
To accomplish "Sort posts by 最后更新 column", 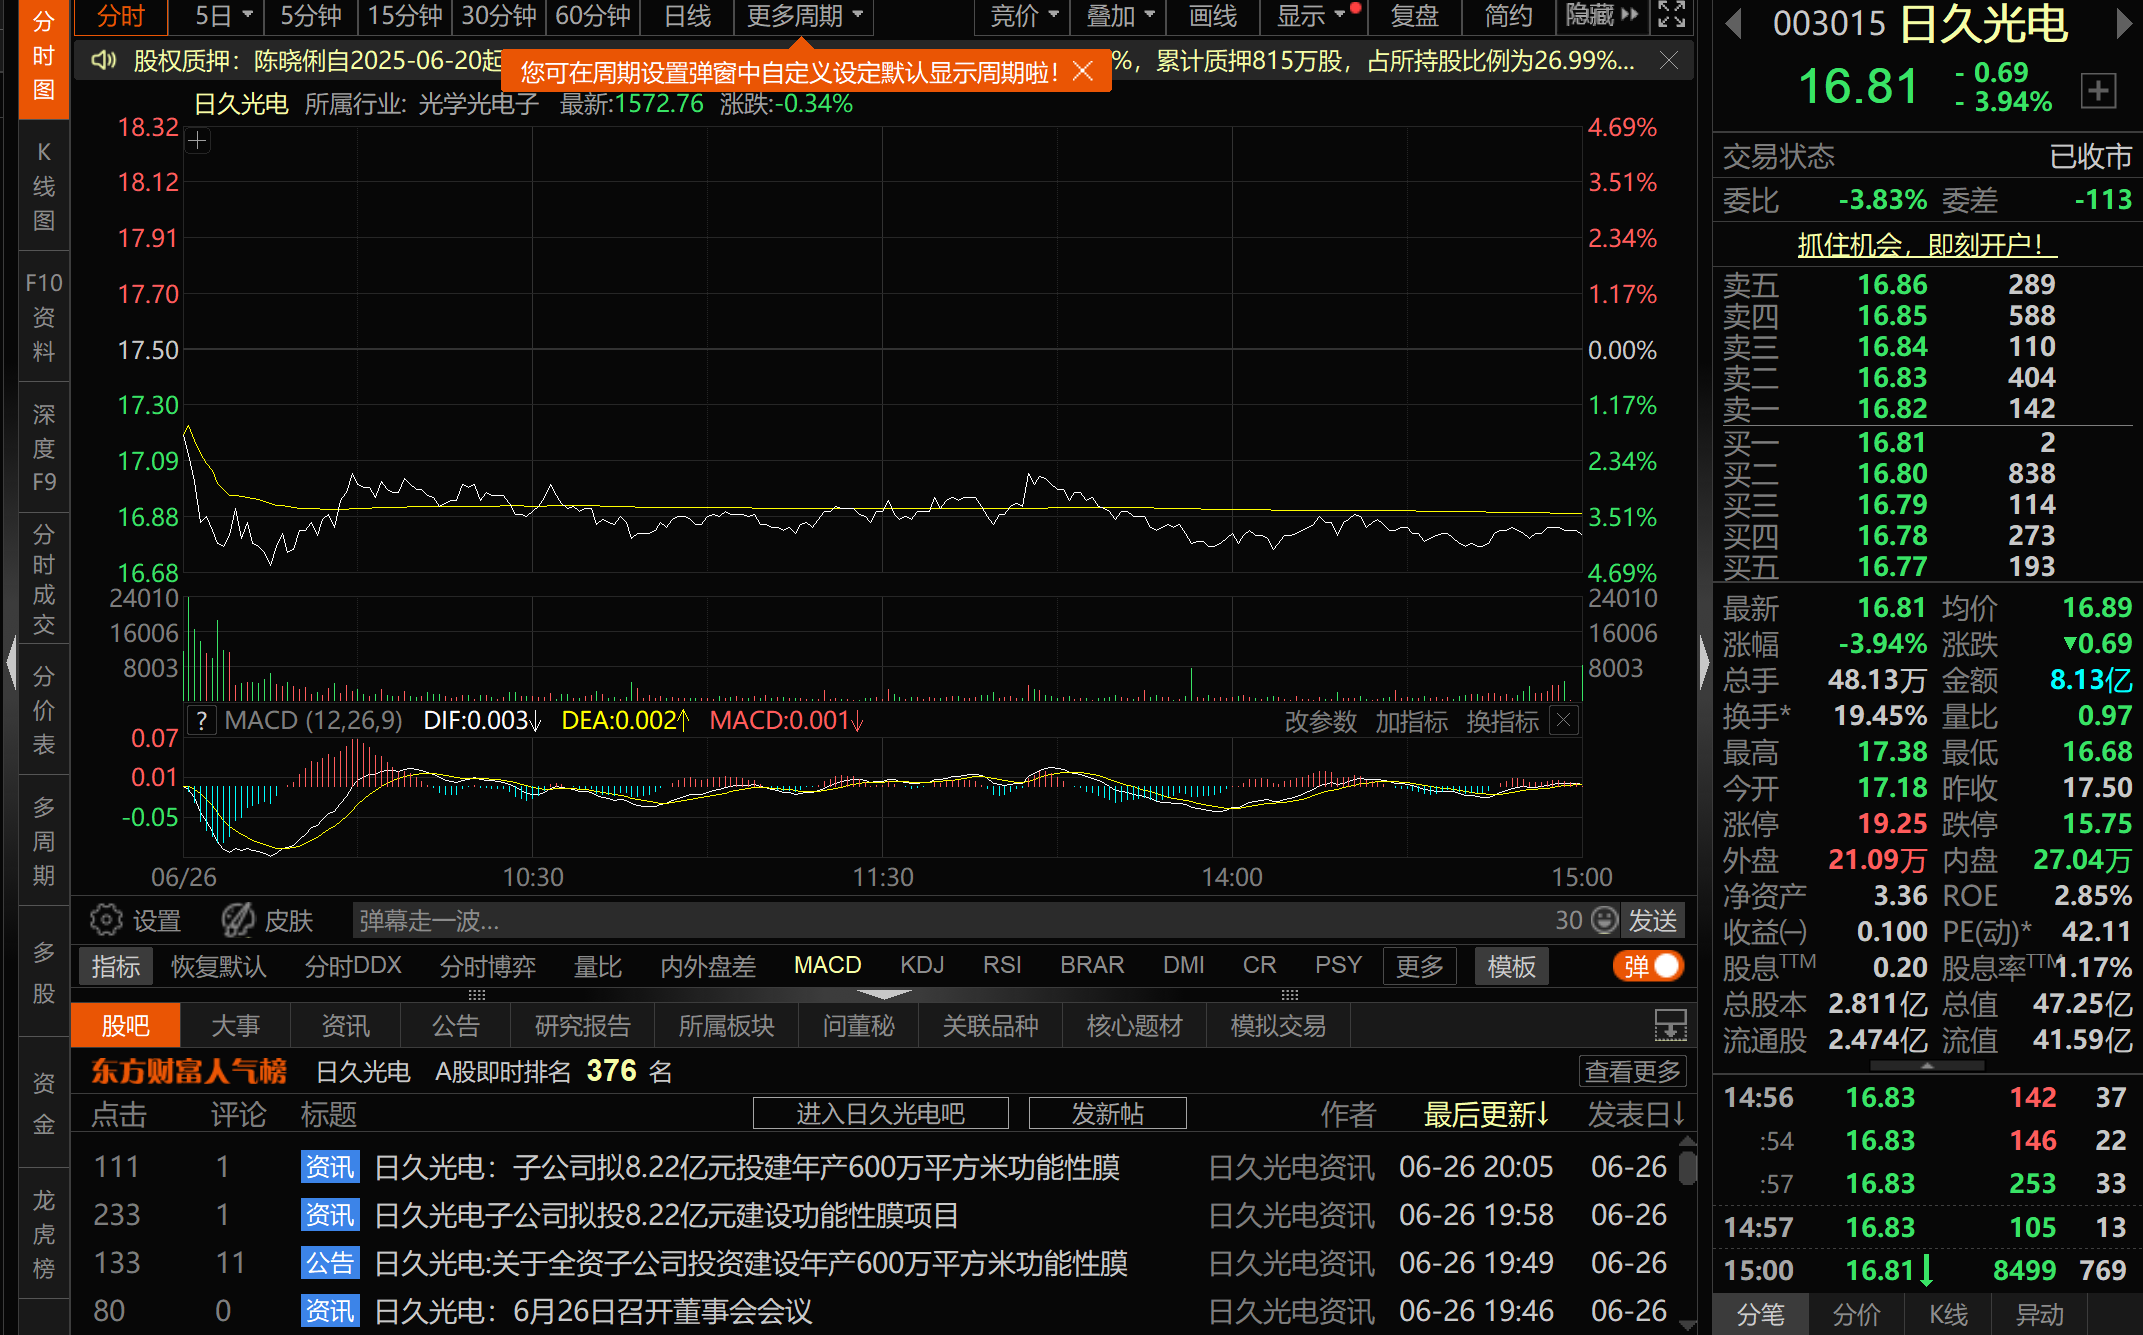I will [x=1486, y=1114].
